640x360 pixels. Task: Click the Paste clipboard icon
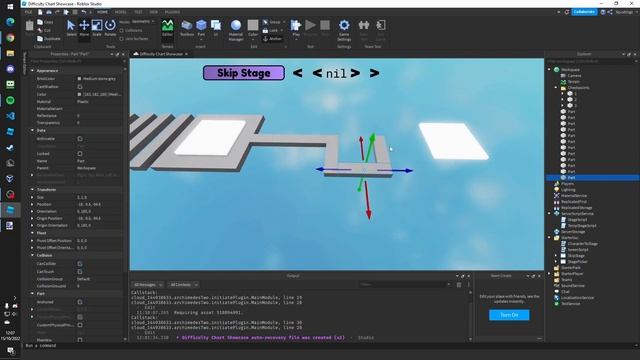tap(29, 27)
